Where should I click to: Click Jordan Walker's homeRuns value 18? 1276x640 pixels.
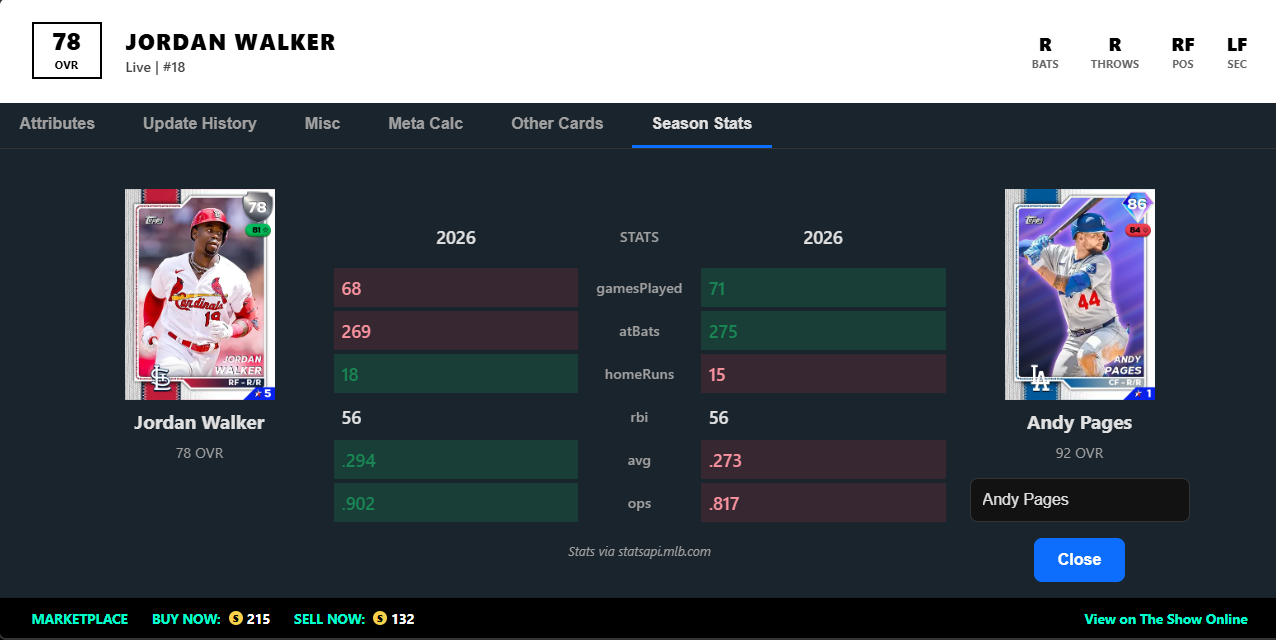pyautogui.click(x=456, y=374)
